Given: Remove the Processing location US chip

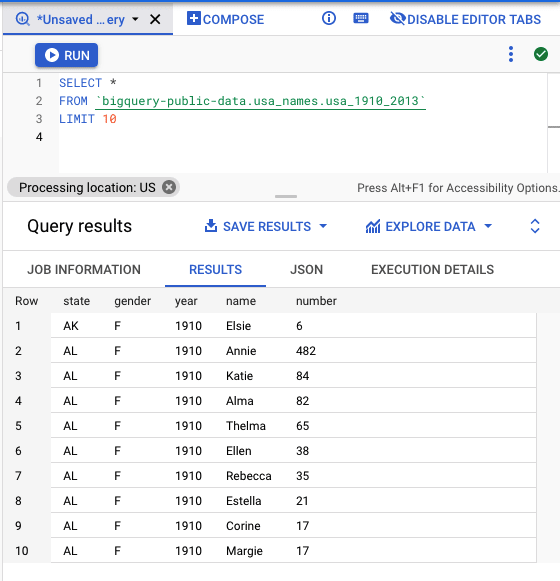Looking at the screenshot, I should click(x=169, y=187).
